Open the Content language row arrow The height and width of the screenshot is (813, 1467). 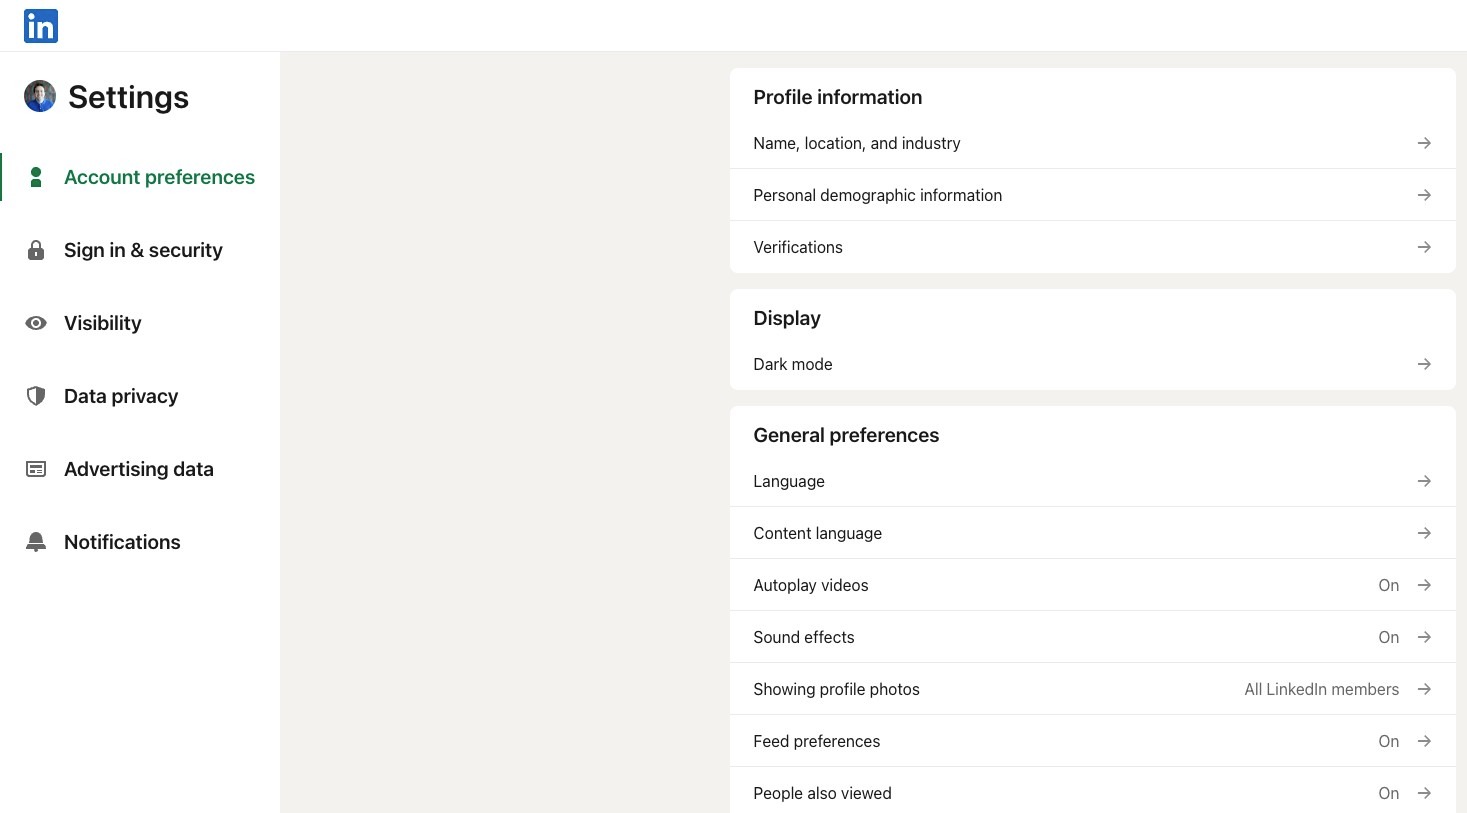pos(1424,533)
